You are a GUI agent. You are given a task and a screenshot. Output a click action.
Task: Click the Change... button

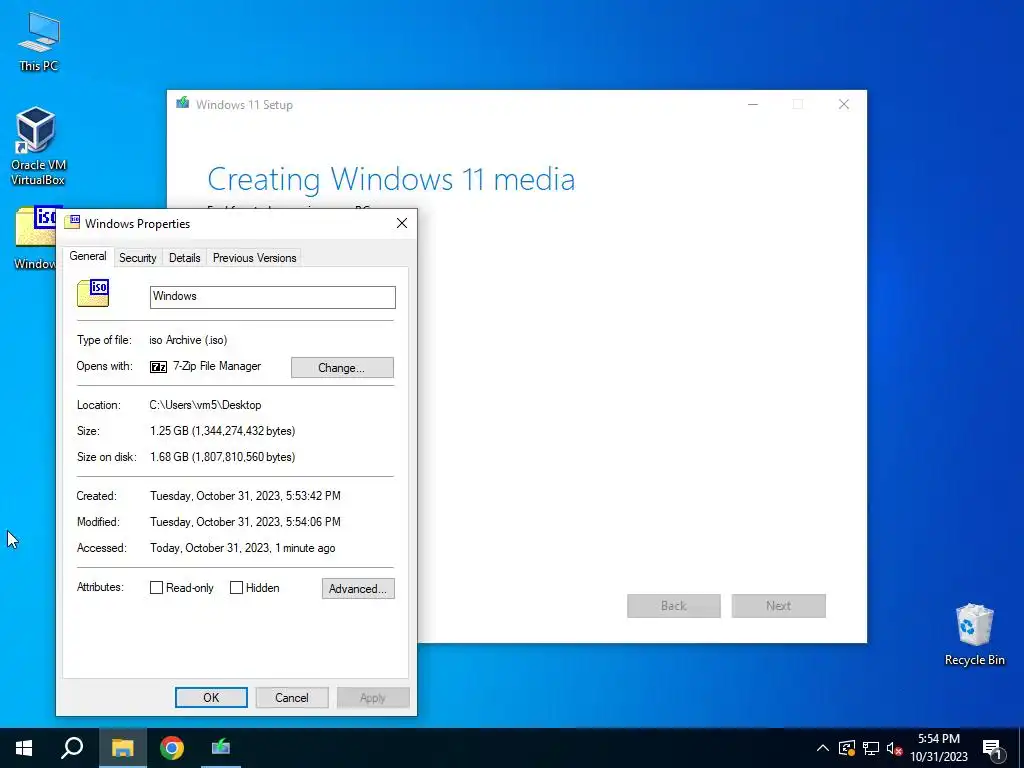pos(342,368)
